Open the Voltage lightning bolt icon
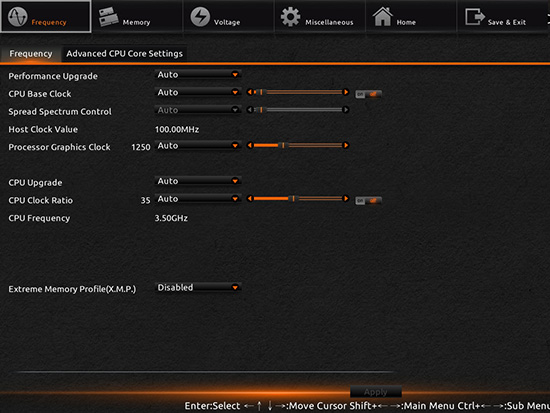Image resolution: width=550 pixels, height=413 pixels. pos(200,16)
